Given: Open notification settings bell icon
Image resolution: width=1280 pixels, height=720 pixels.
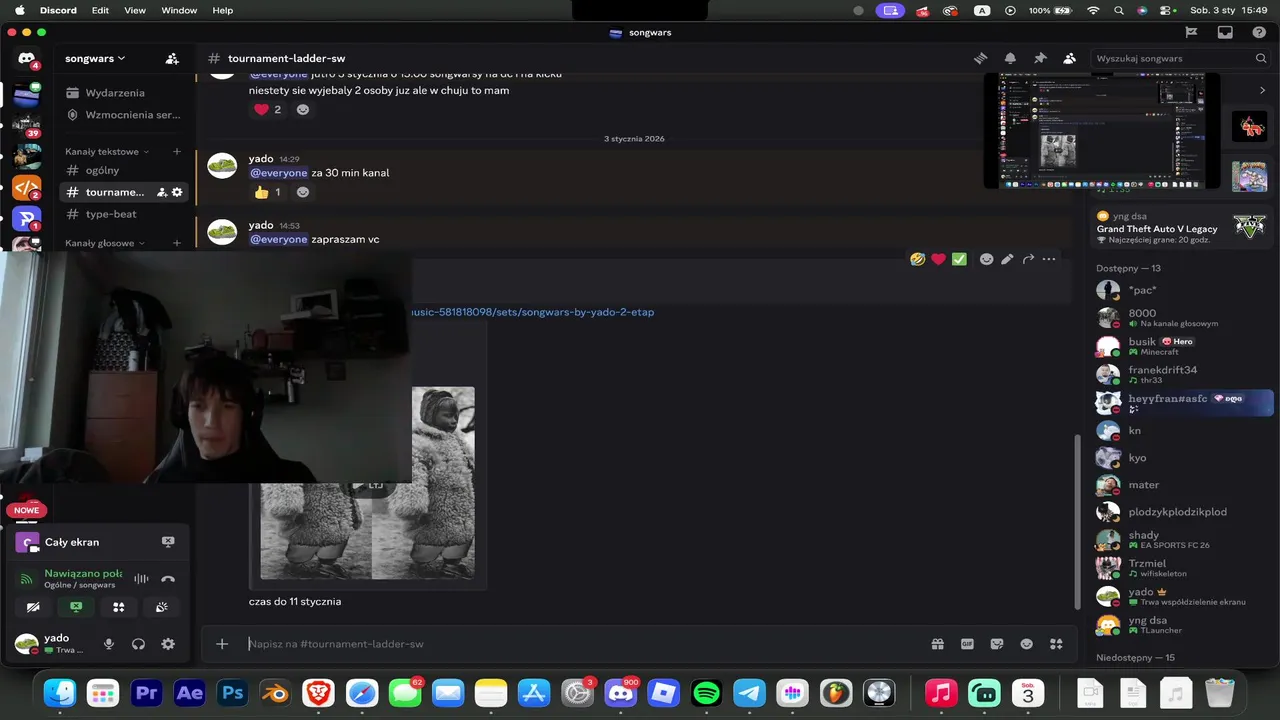Looking at the screenshot, I should (1010, 58).
